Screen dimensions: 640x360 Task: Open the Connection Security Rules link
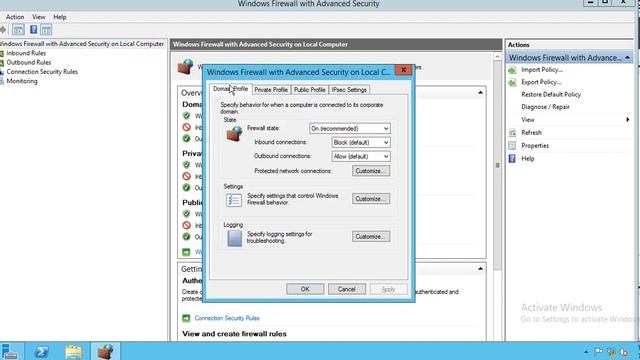(x=227, y=318)
